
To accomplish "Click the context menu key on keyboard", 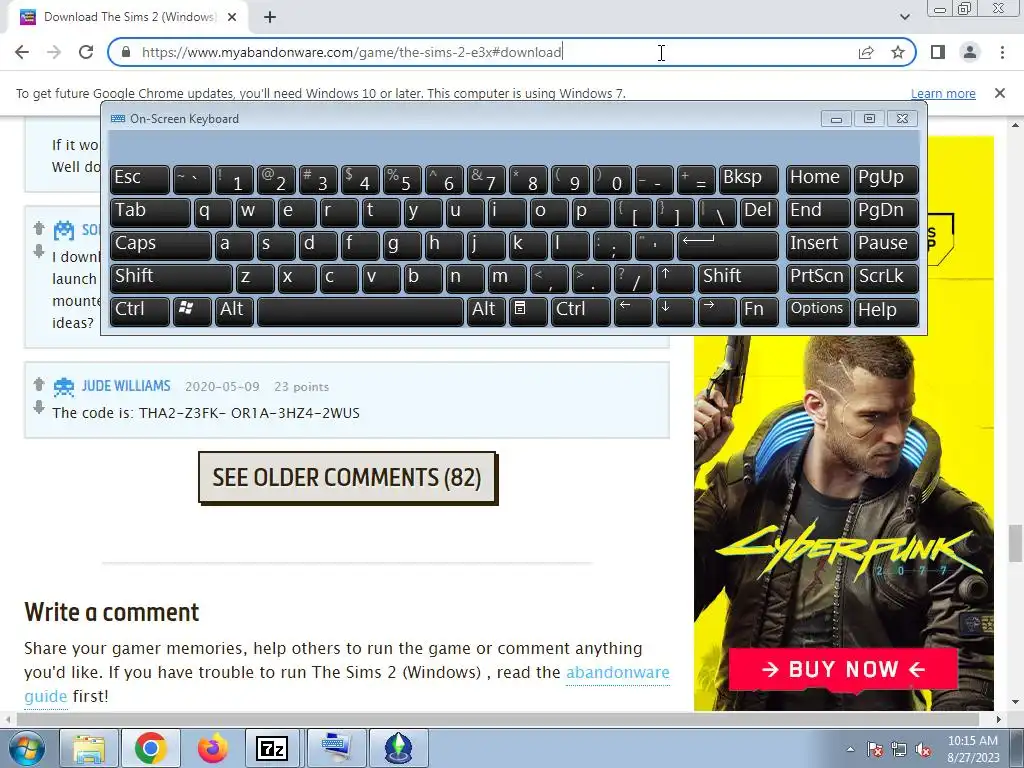I will coord(528,311).
